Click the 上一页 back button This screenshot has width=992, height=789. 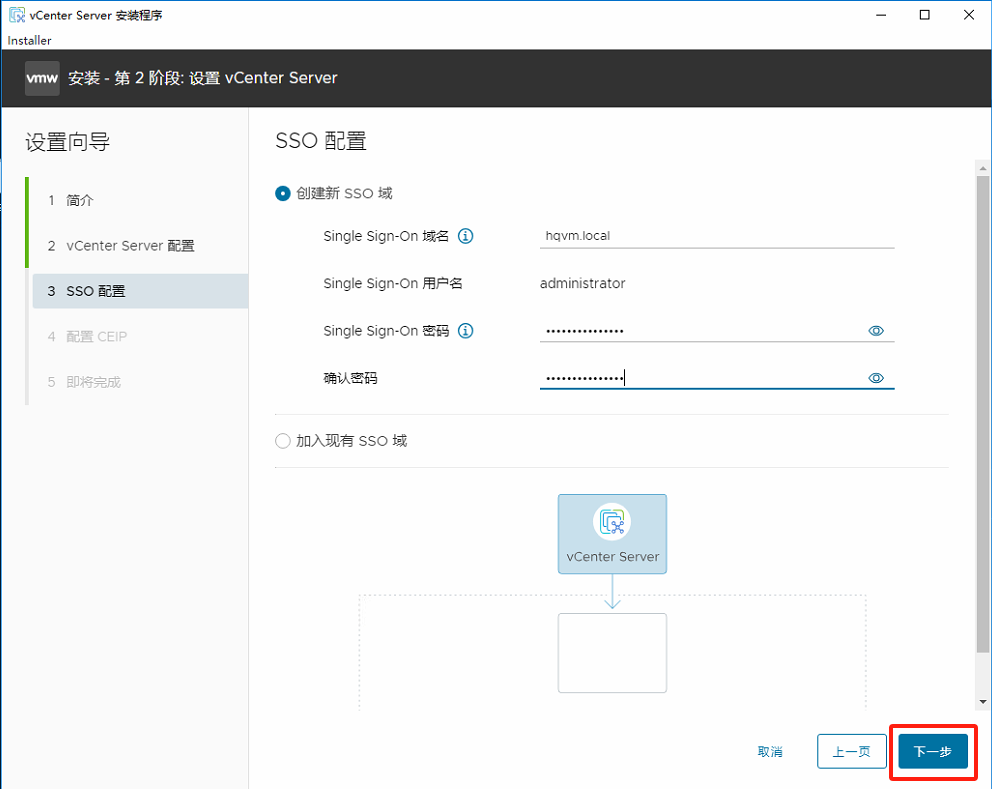852,752
